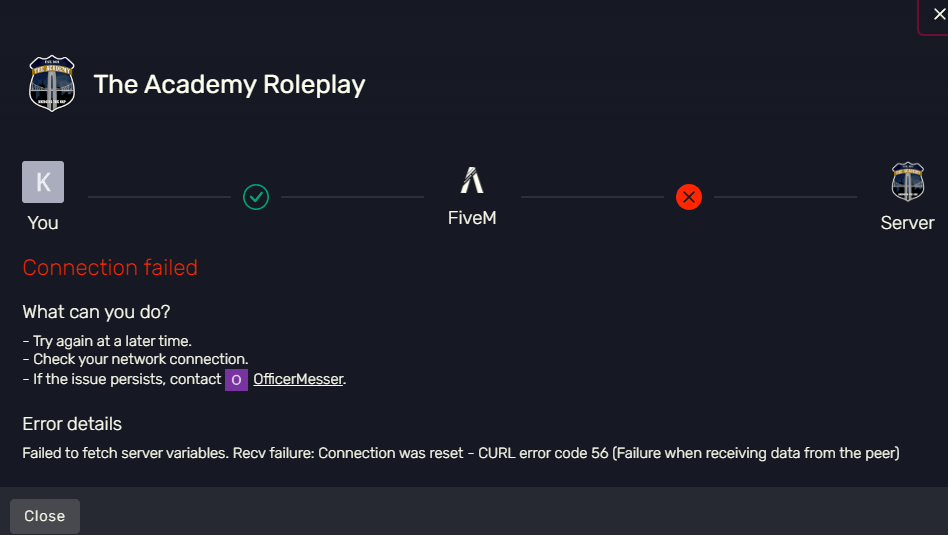Click the 'FiveM' label text
Image resolution: width=948 pixels, height=535 pixels.
click(x=472, y=218)
